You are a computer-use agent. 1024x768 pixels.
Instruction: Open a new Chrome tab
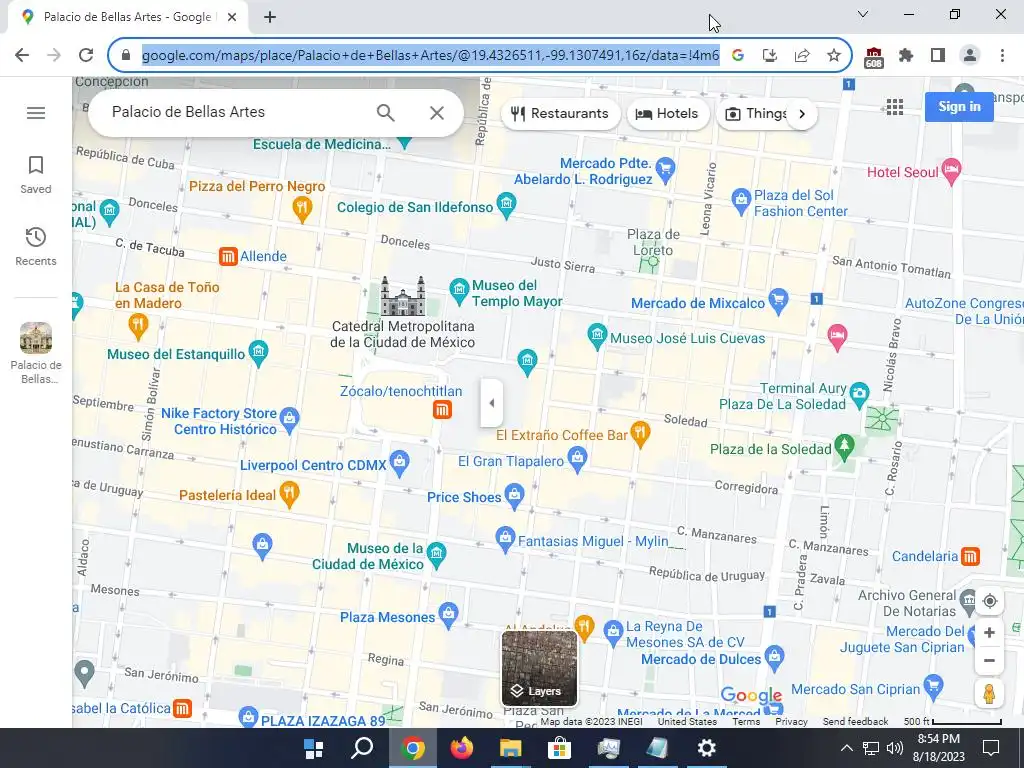(270, 17)
